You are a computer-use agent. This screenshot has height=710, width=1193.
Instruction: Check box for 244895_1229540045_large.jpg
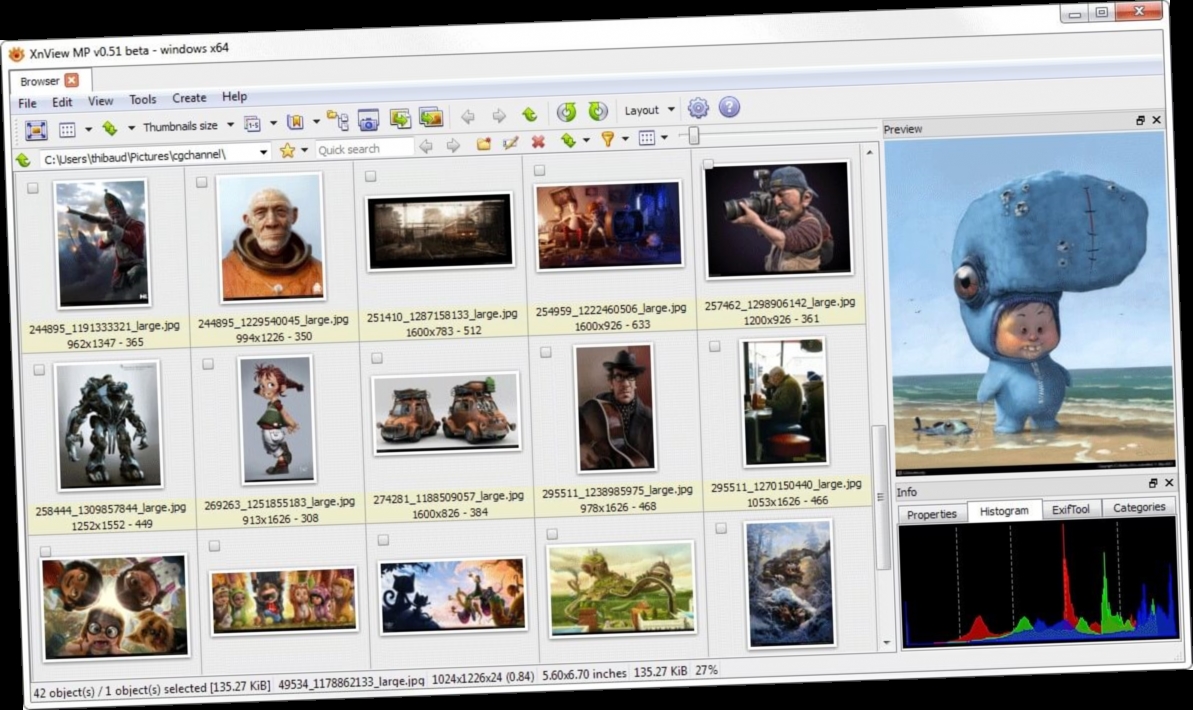pos(202,182)
